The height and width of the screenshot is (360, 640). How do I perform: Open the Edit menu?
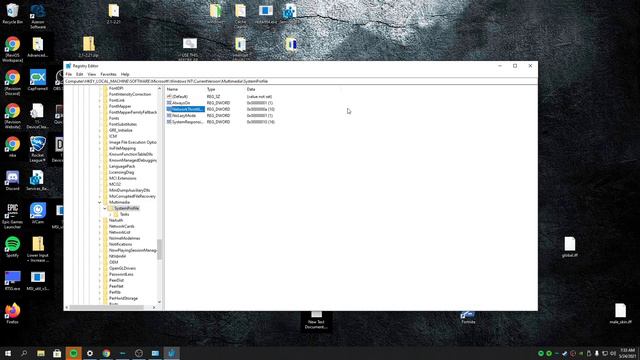pyautogui.click(x=79, y=74)
